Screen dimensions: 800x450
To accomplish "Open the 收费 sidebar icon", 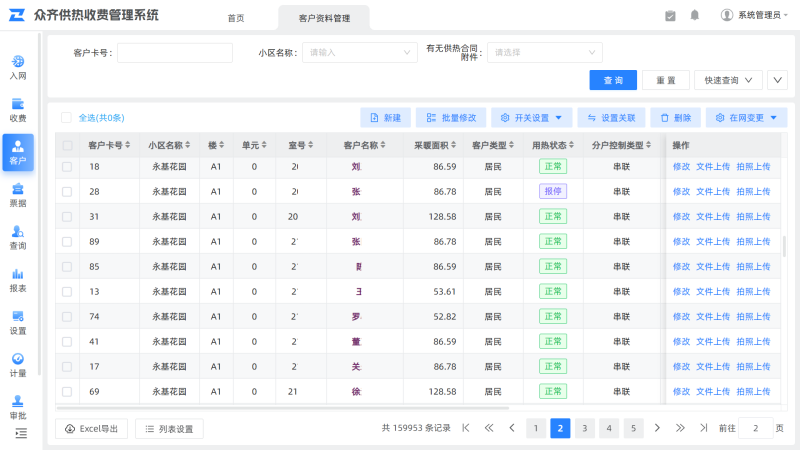I will point(18,110).
